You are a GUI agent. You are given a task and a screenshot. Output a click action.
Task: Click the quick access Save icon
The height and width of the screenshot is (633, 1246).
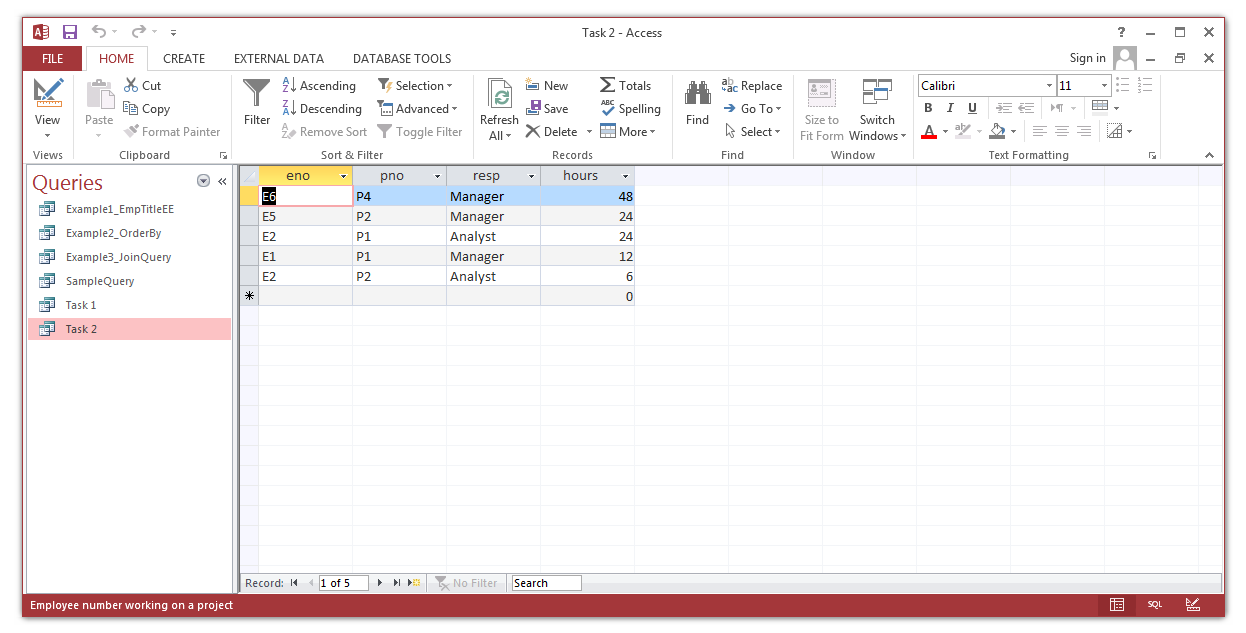(x=69, y=32)
